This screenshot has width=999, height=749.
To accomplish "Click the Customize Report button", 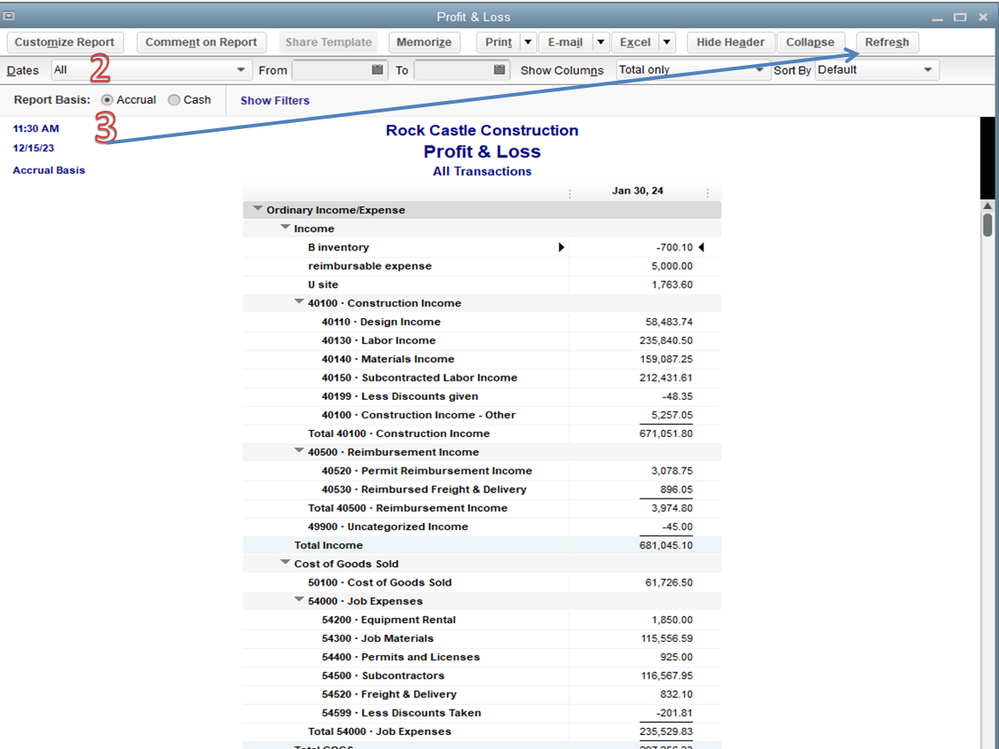I will point(64,42).
